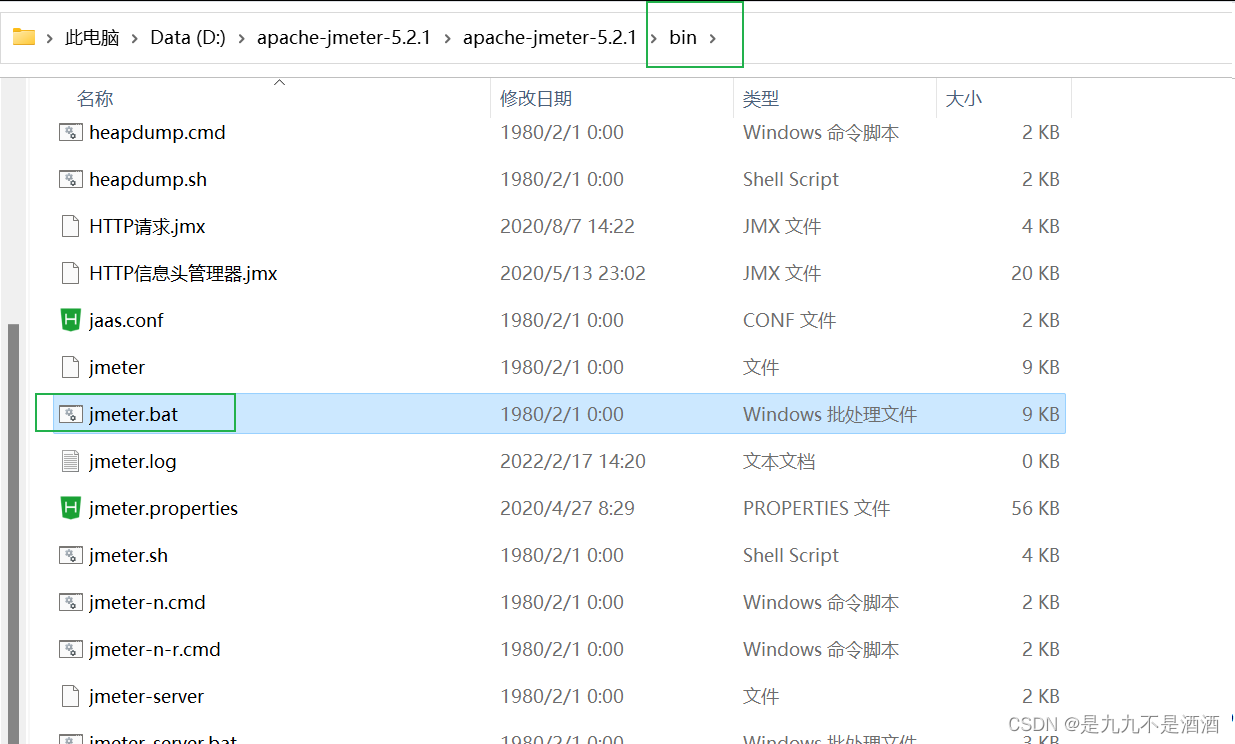Select the jmeter.log file name

(132, 461)
